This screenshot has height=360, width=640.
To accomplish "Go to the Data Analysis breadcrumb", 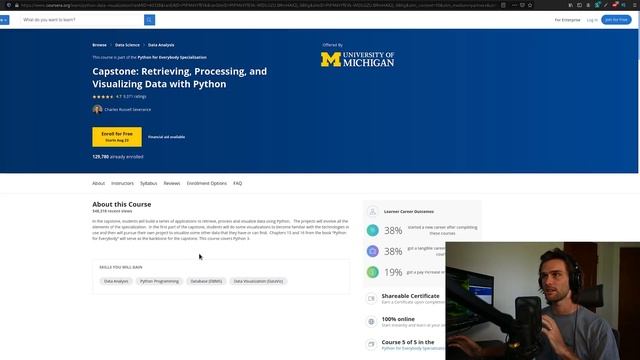I will pos(161,45).
